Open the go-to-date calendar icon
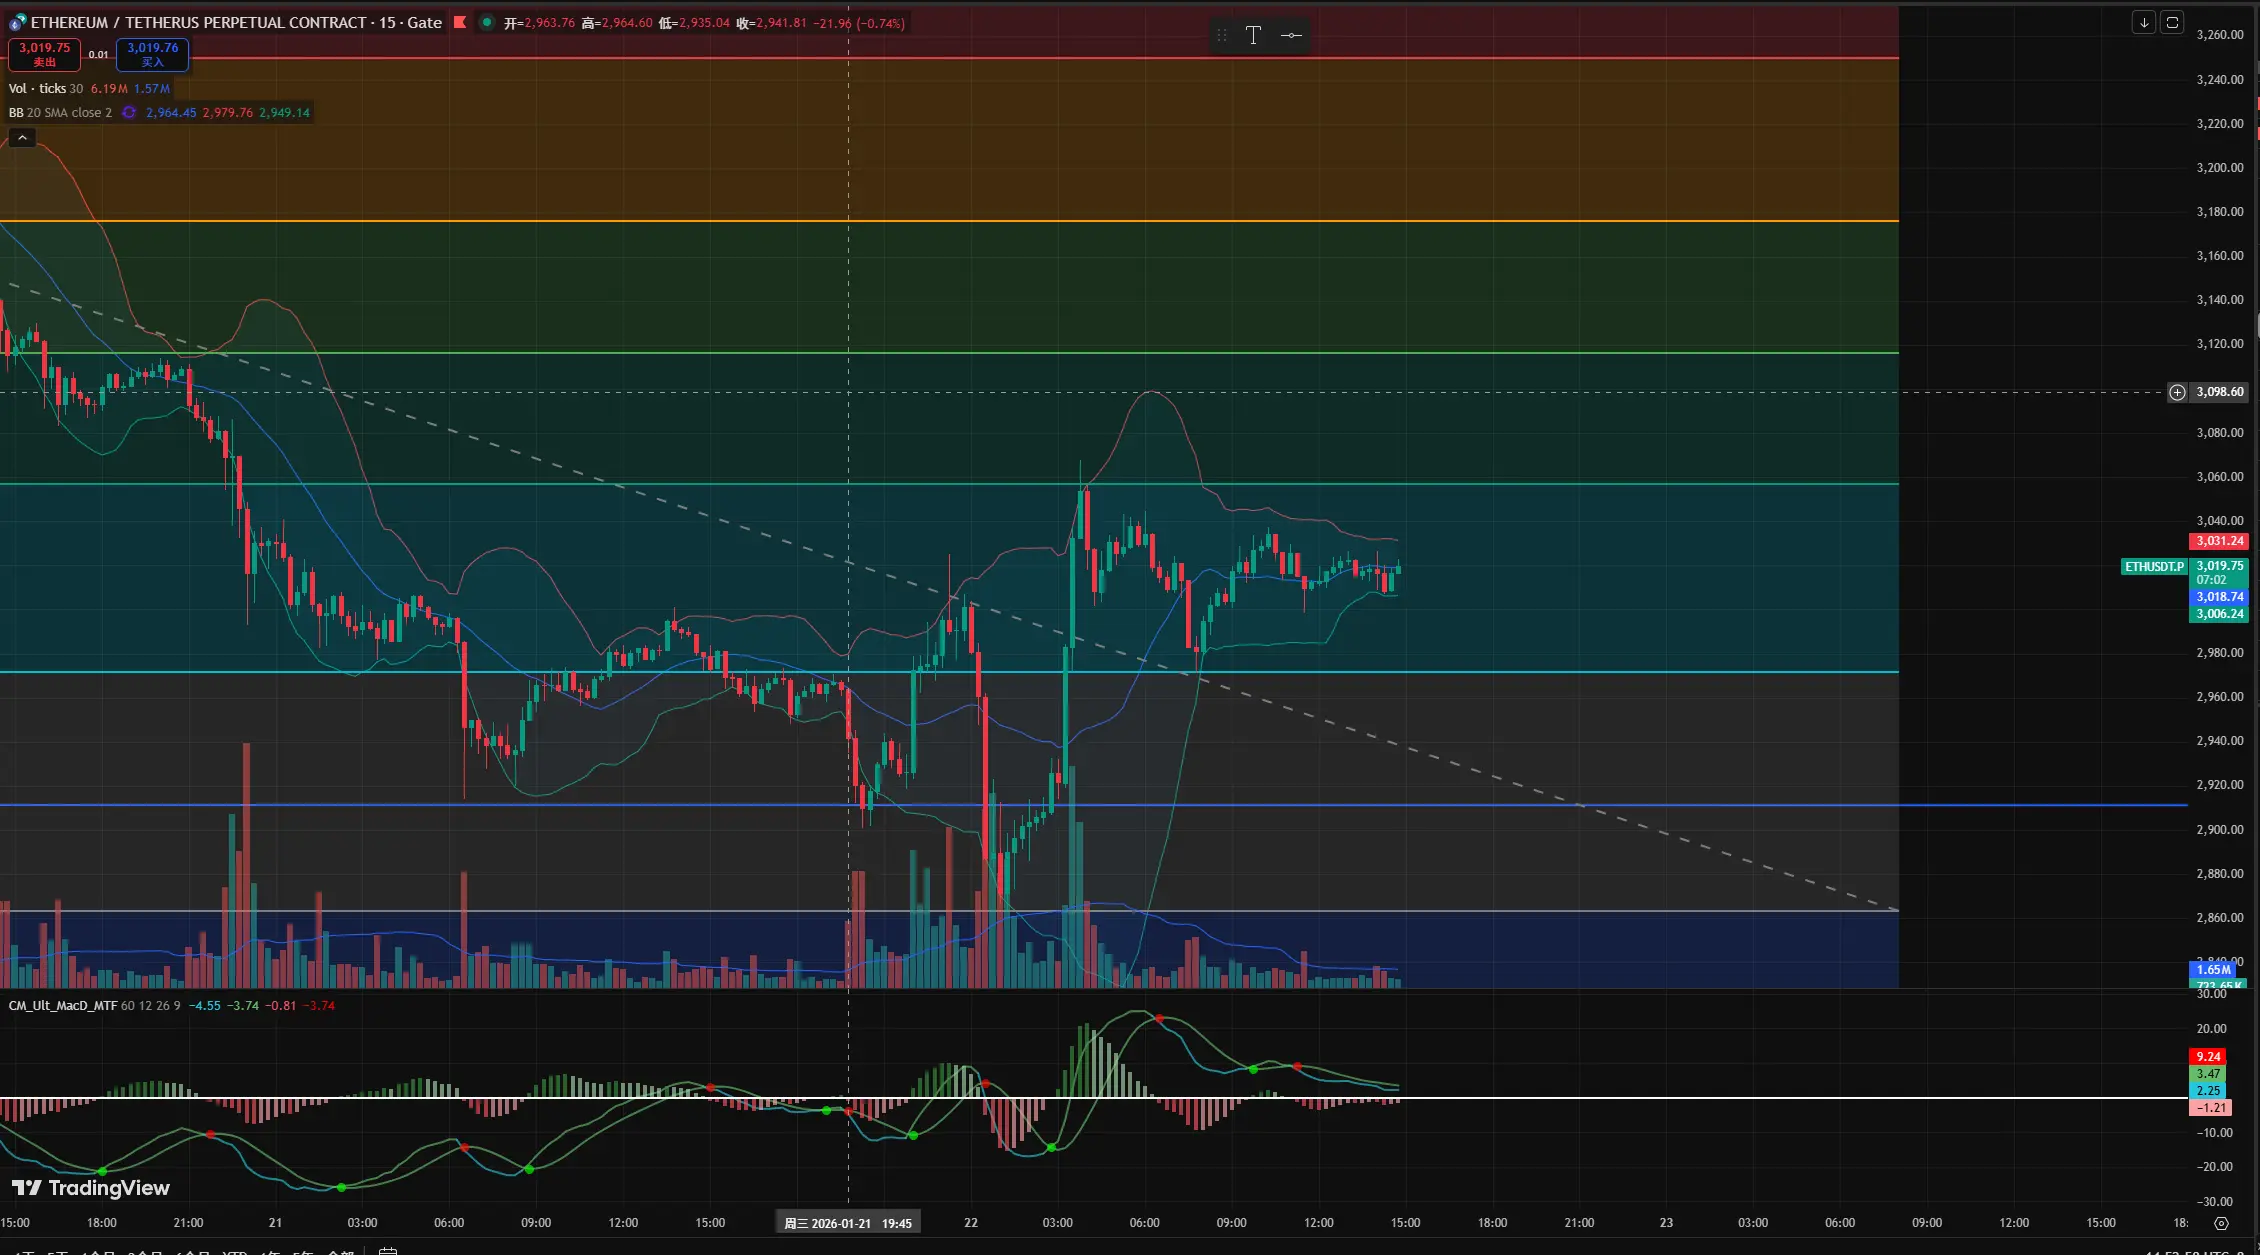 [x=388, y=1250]
